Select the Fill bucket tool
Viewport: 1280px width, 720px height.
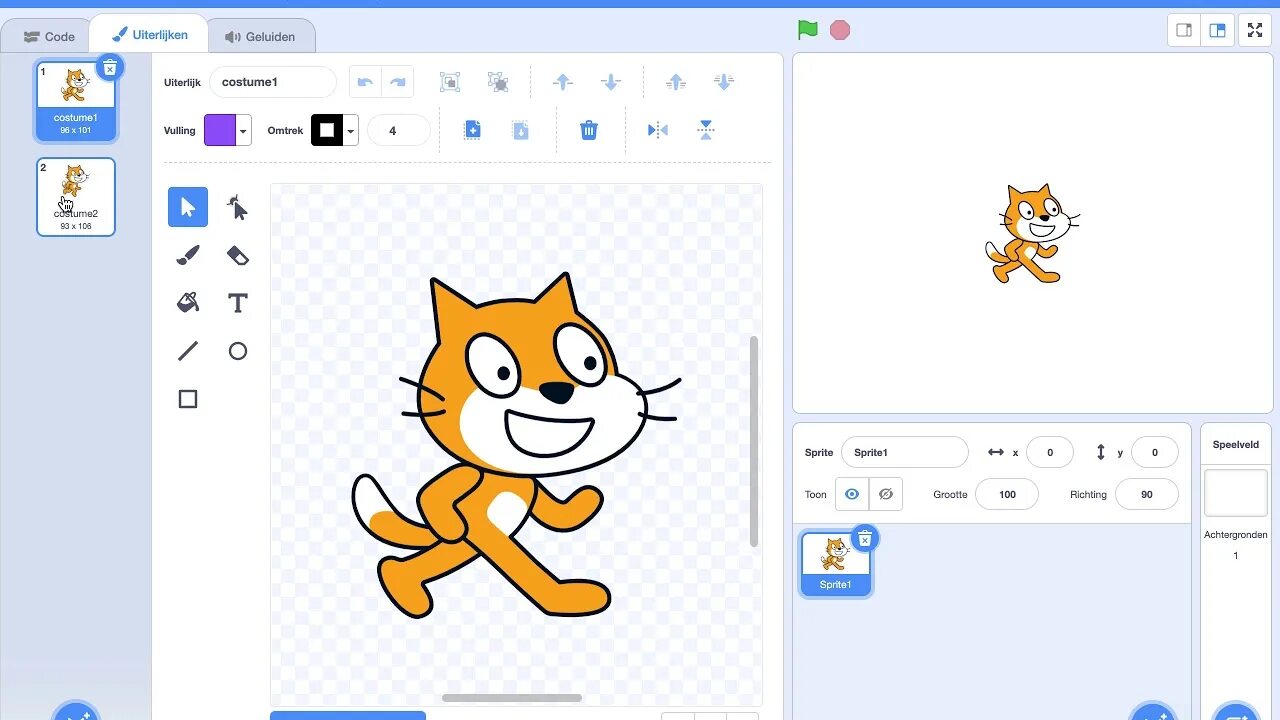tap(188, 303)
